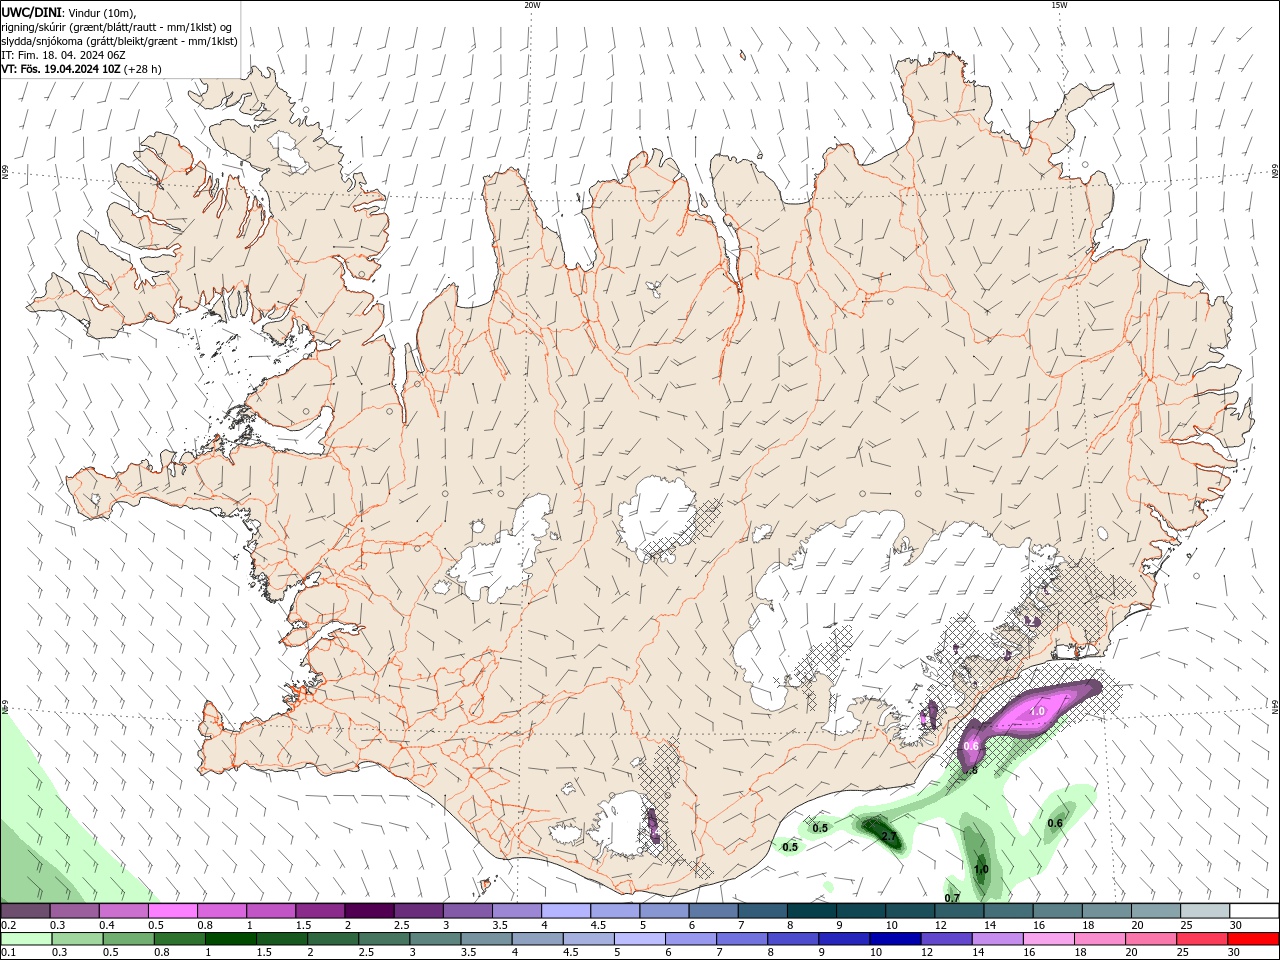Click the white swatch after 30 in snow legend
Viewport: 1280px width, 960px height.
pos(1254,911)
